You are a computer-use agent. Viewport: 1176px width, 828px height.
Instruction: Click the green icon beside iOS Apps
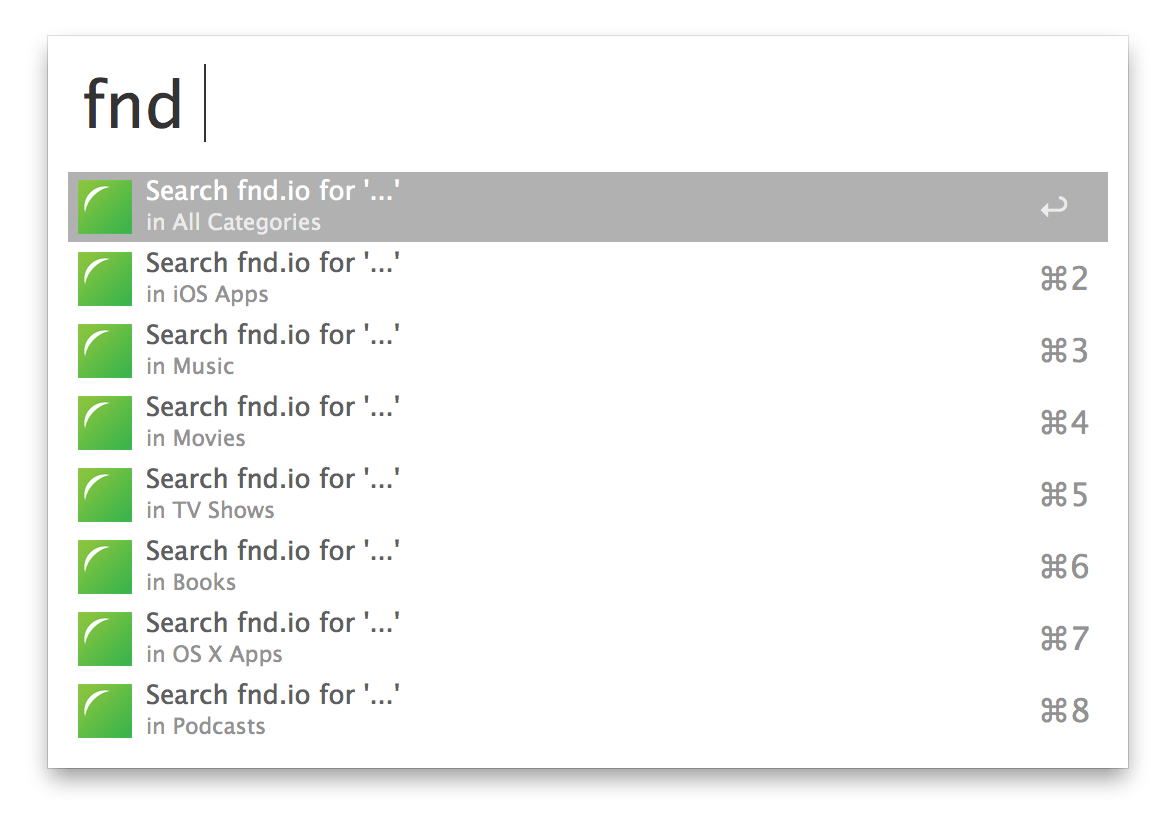tap(105, 279)
